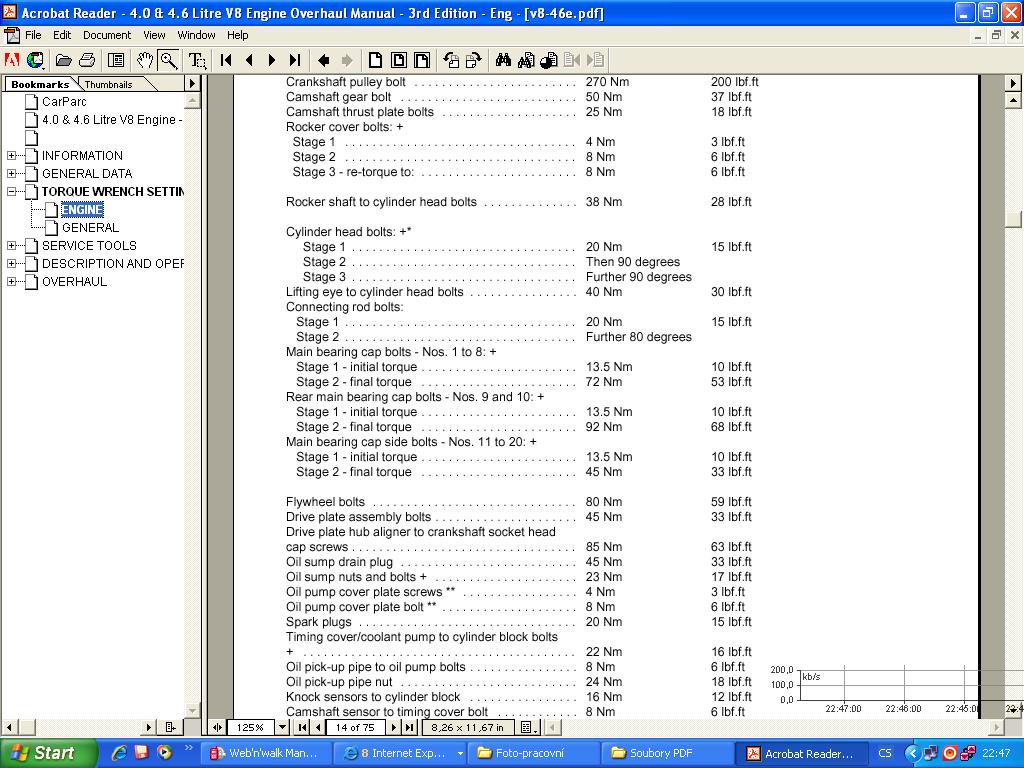The width and height of the screenshot is (1024, 768).
Task: Toggle the Show/Hide Navigation Pane button
Action: 116,60
